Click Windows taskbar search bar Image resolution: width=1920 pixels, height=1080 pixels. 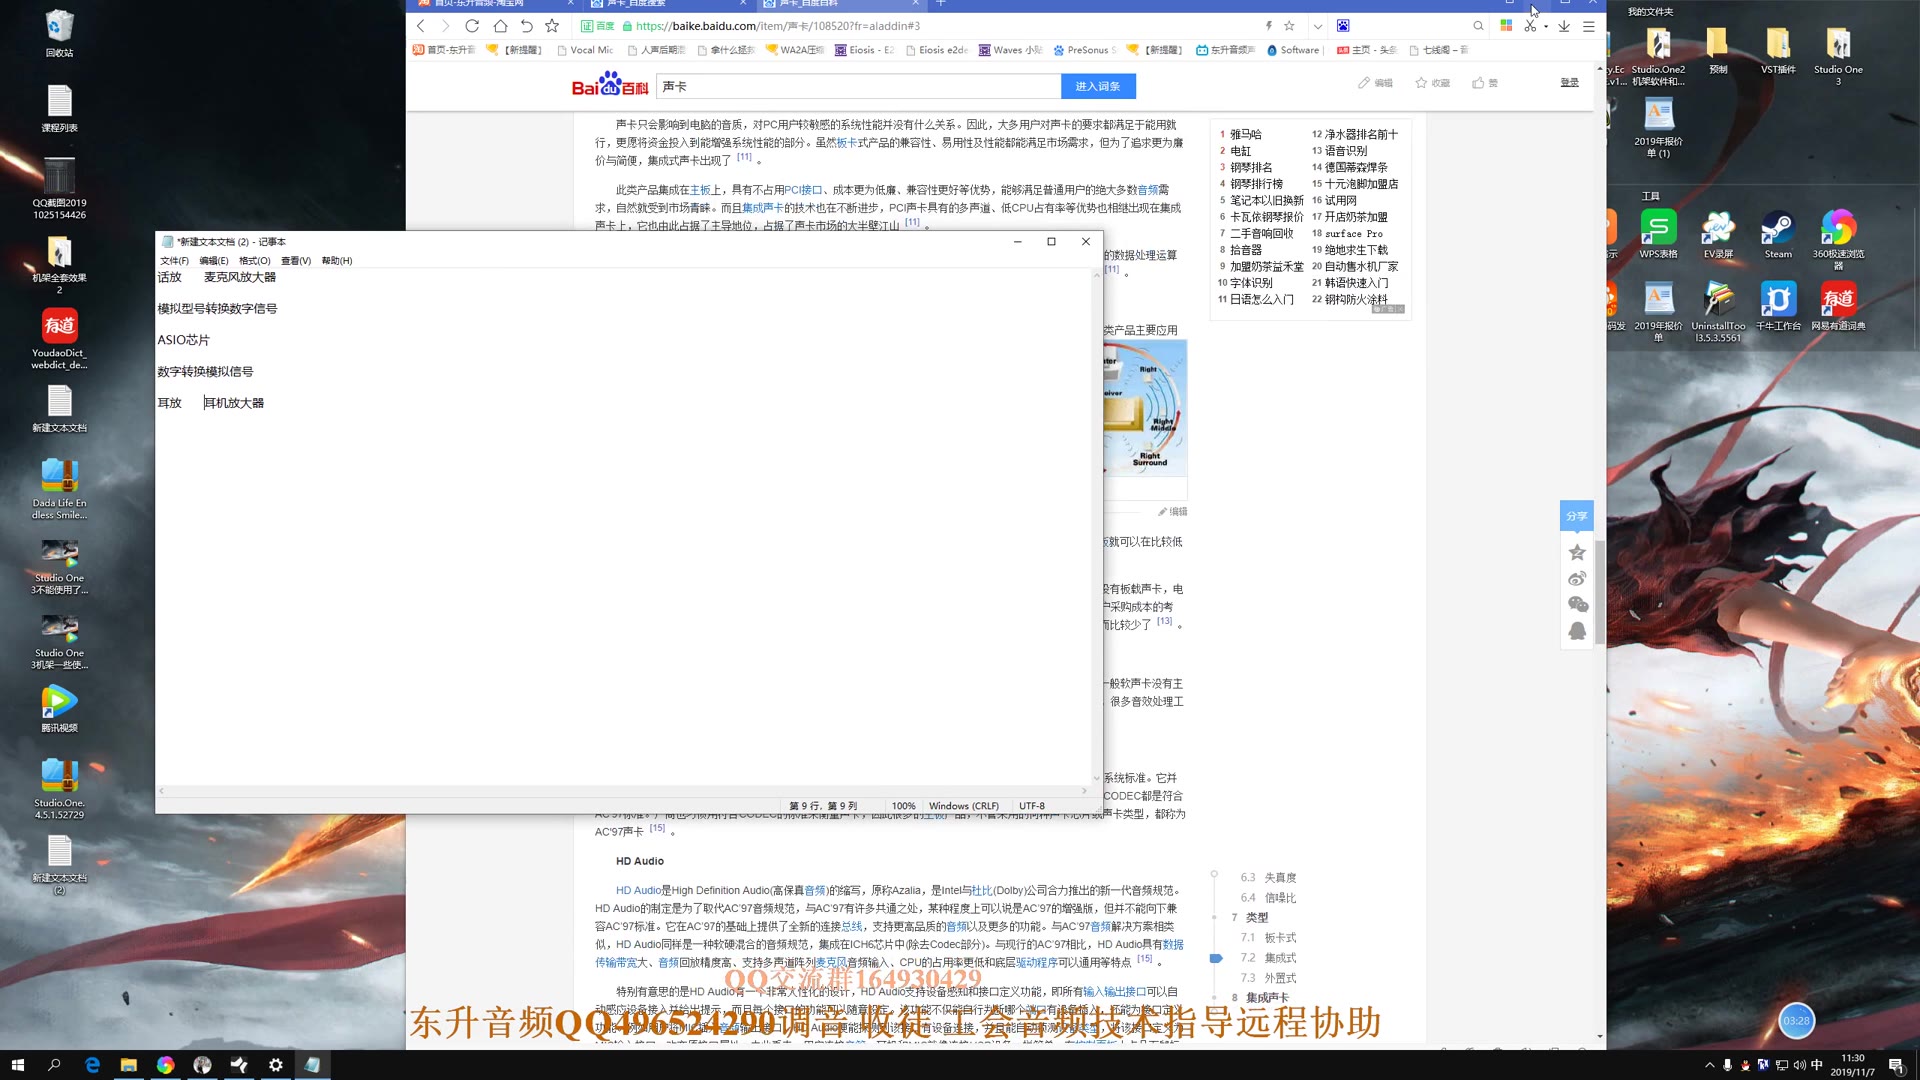51,1064
